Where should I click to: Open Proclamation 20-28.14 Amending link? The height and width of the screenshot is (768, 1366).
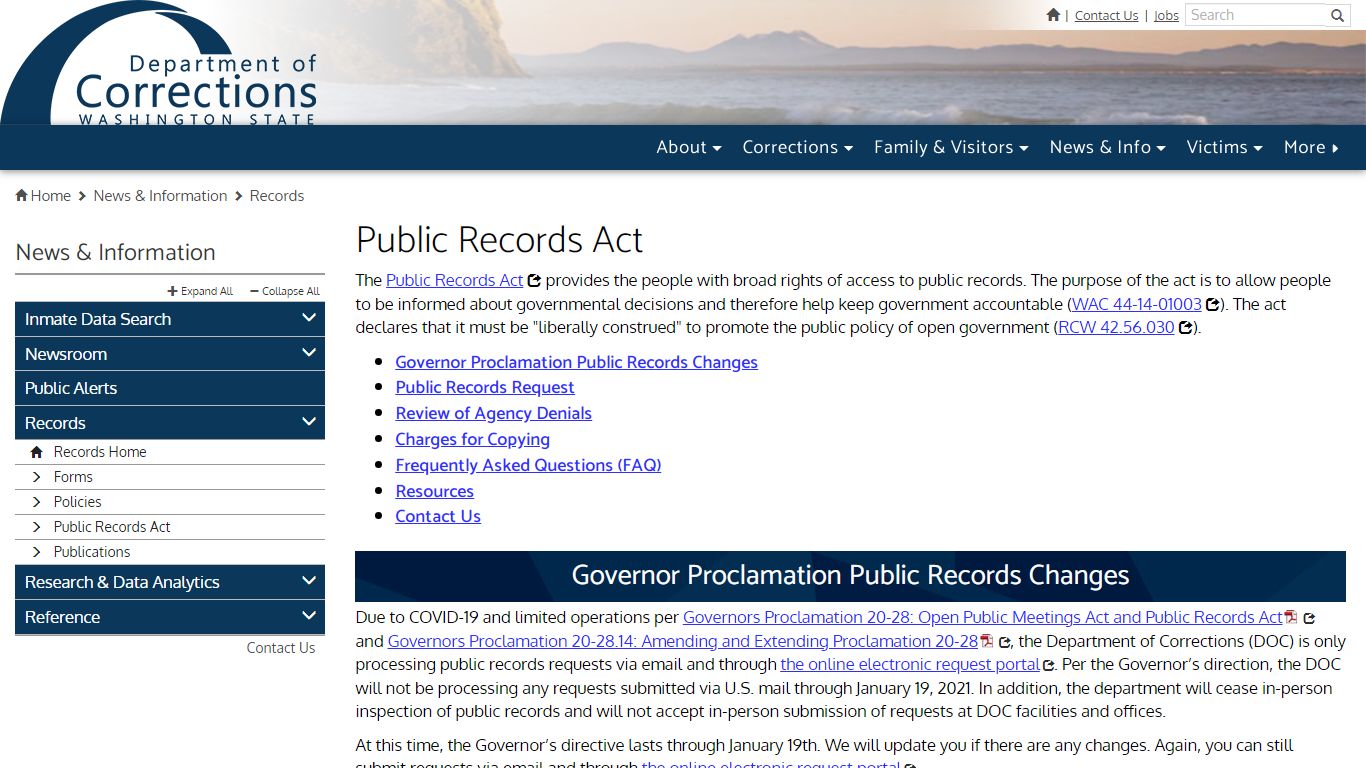point(683,642)
